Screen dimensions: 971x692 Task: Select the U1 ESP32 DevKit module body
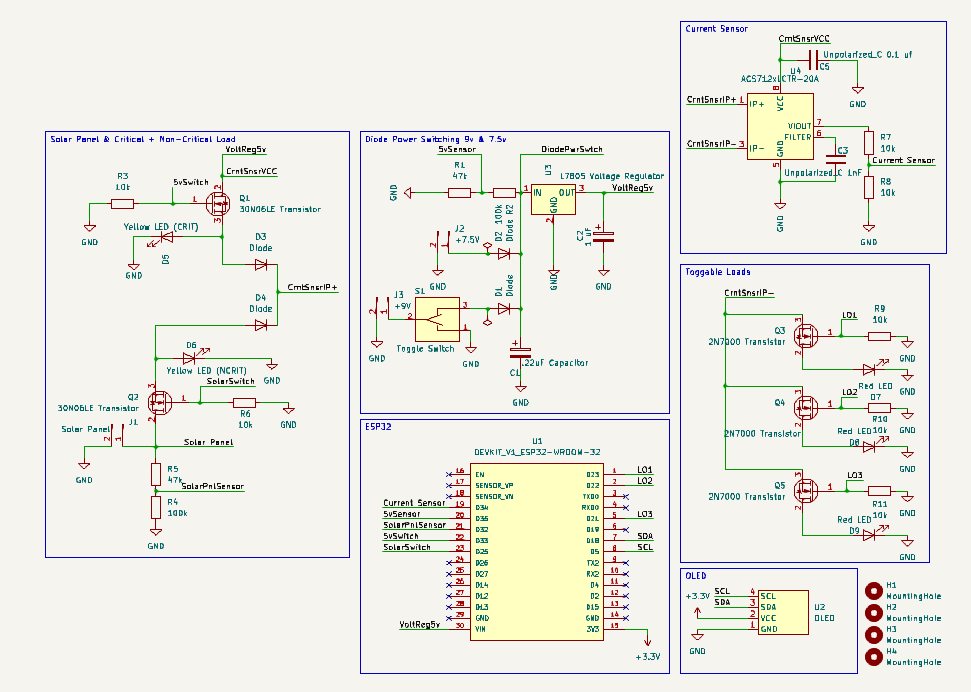pos(537,552)
